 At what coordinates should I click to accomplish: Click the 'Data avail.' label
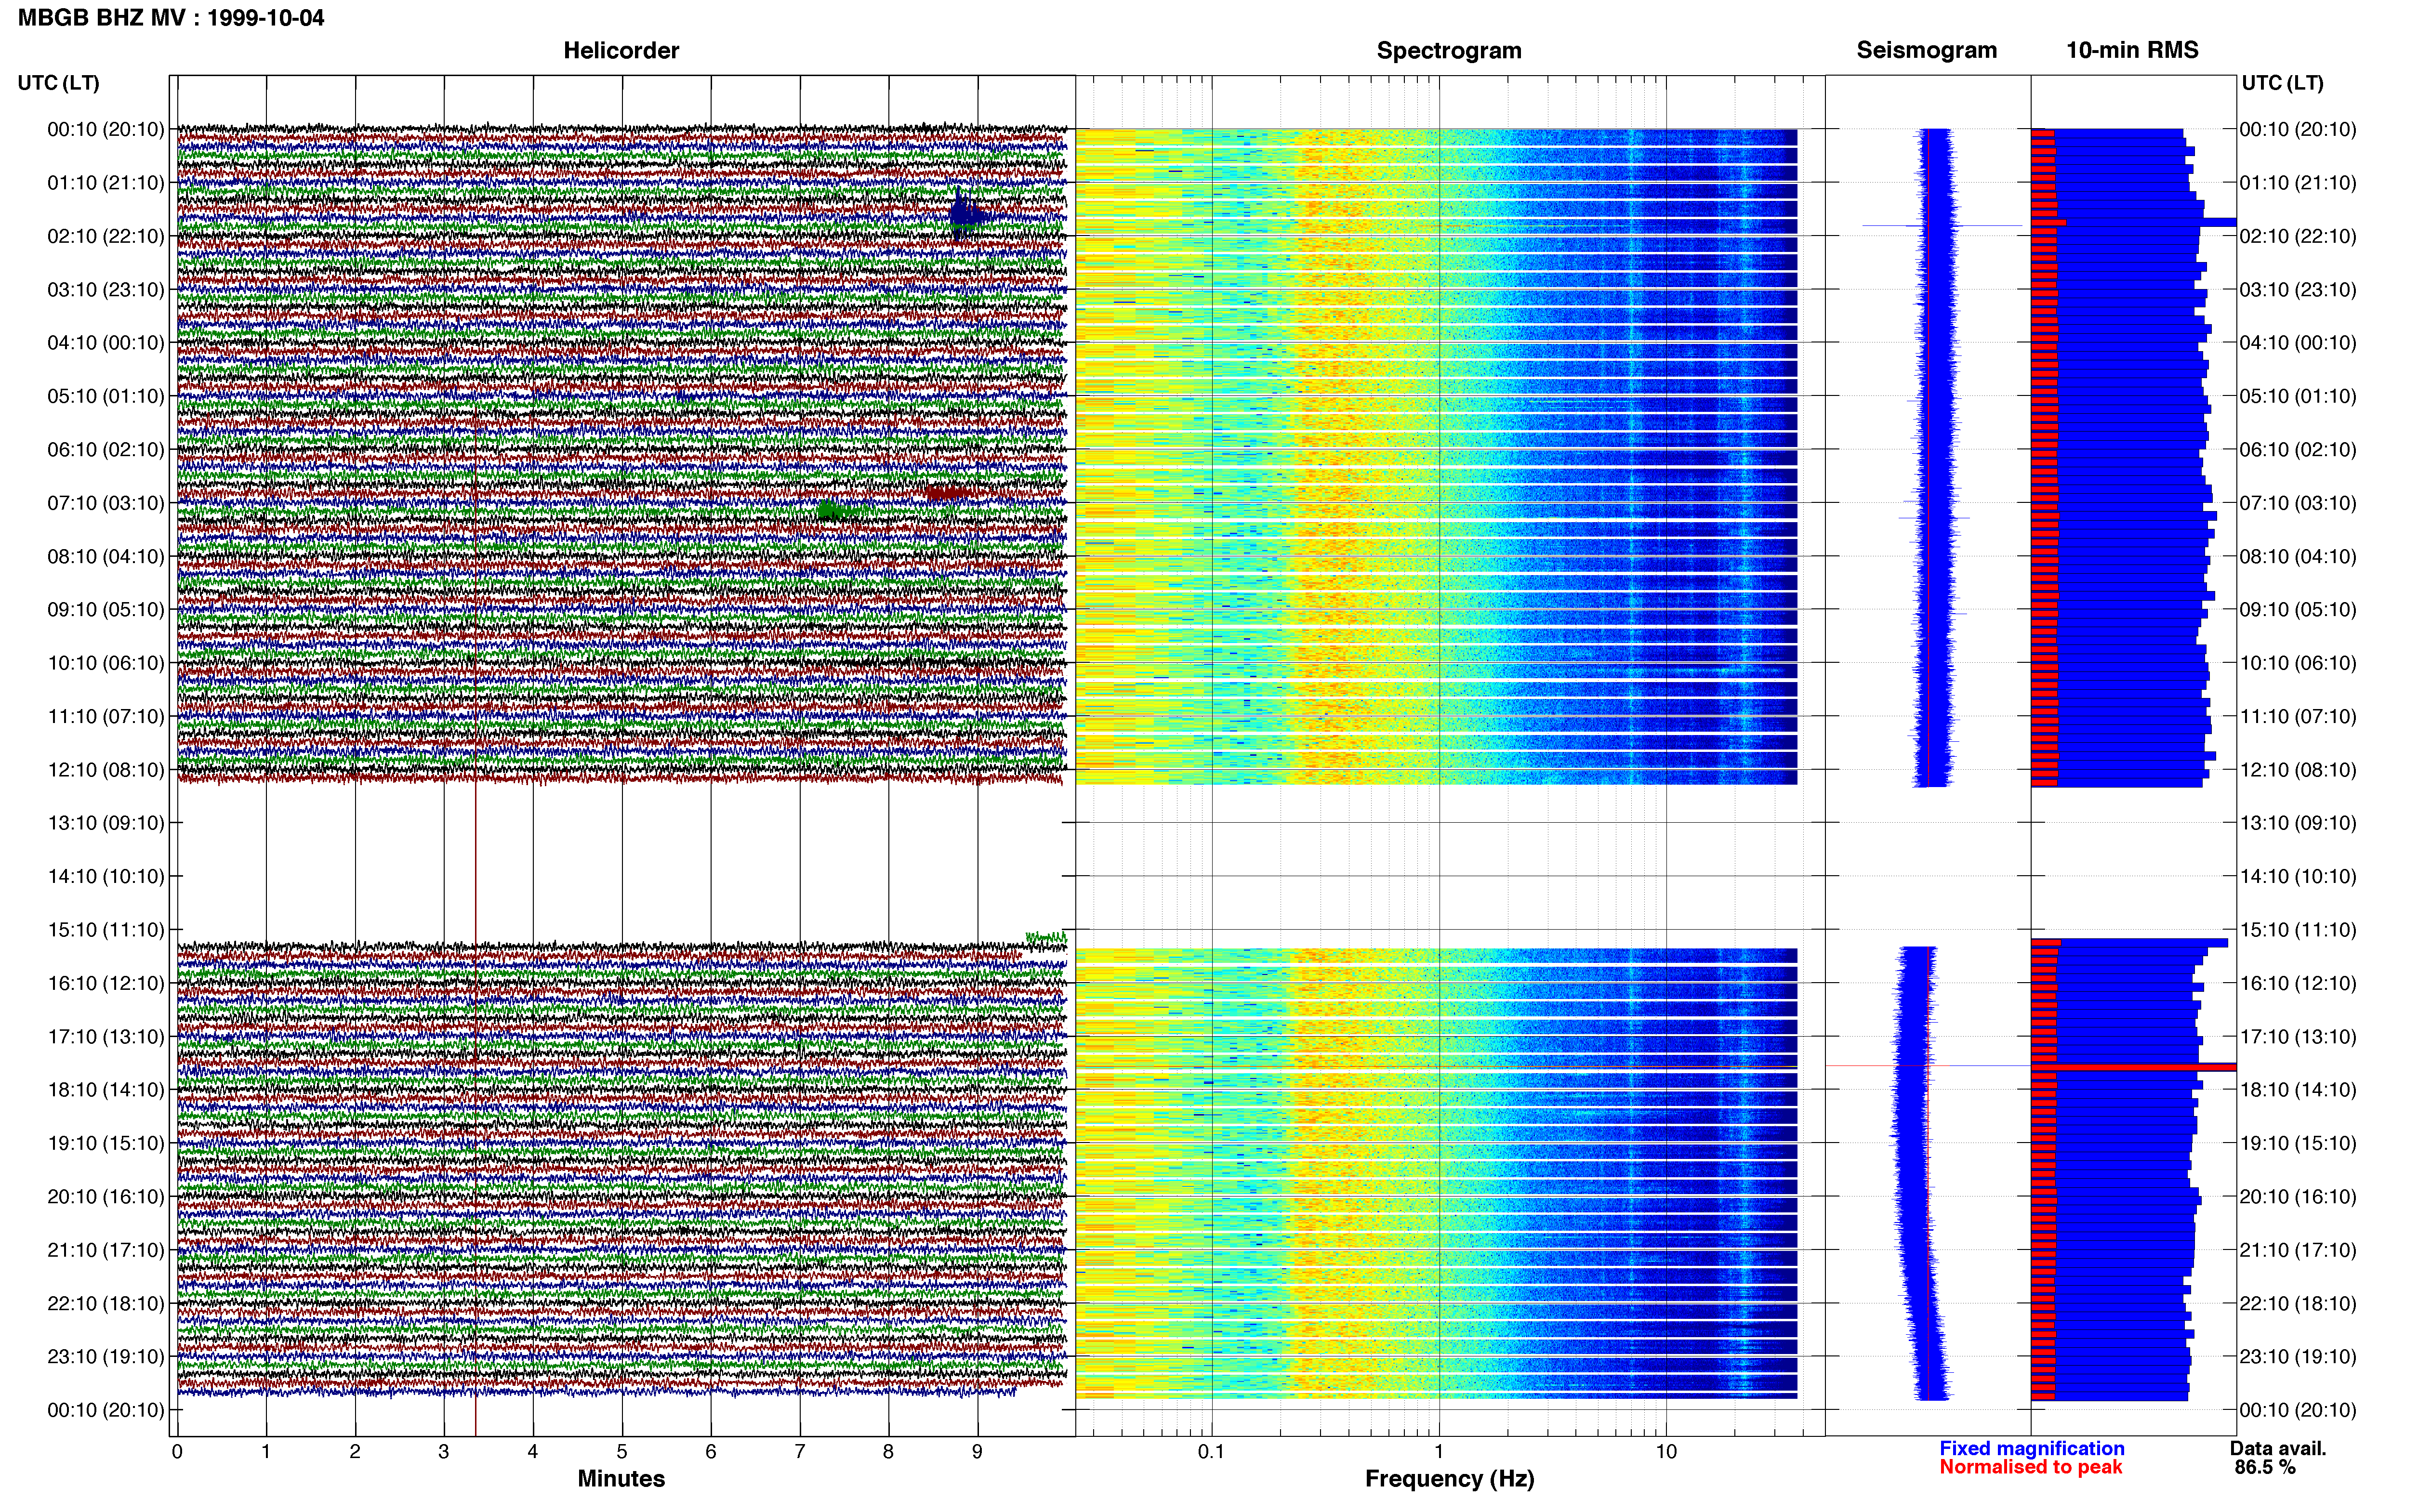[2278, 1448]
